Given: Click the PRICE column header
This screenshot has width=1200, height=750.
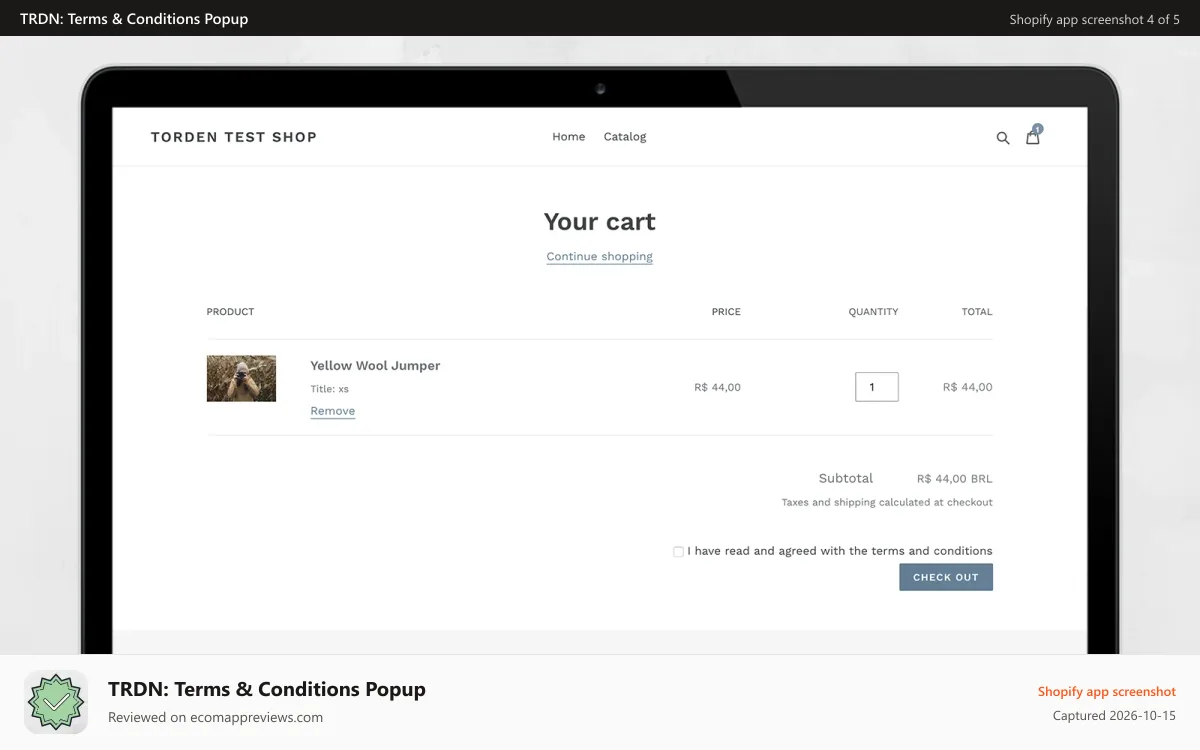Looking at the screenshot, I should (726, 312).
